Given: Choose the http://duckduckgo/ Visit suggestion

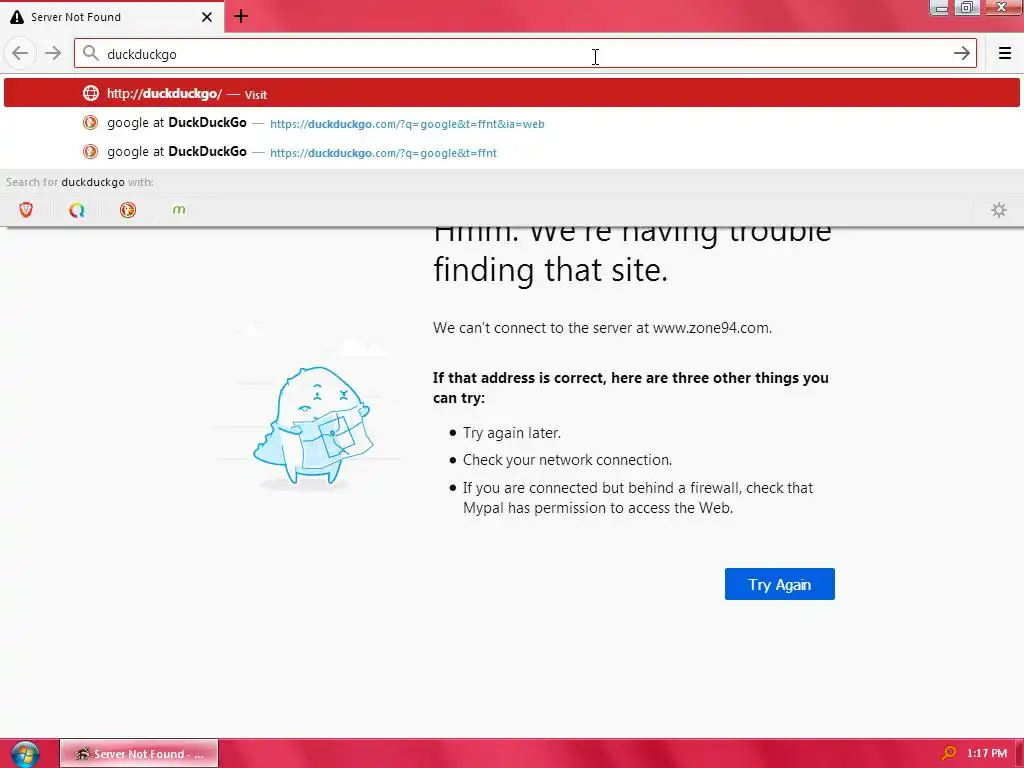Looking at the screenshot, I should [x=512, y=93].
